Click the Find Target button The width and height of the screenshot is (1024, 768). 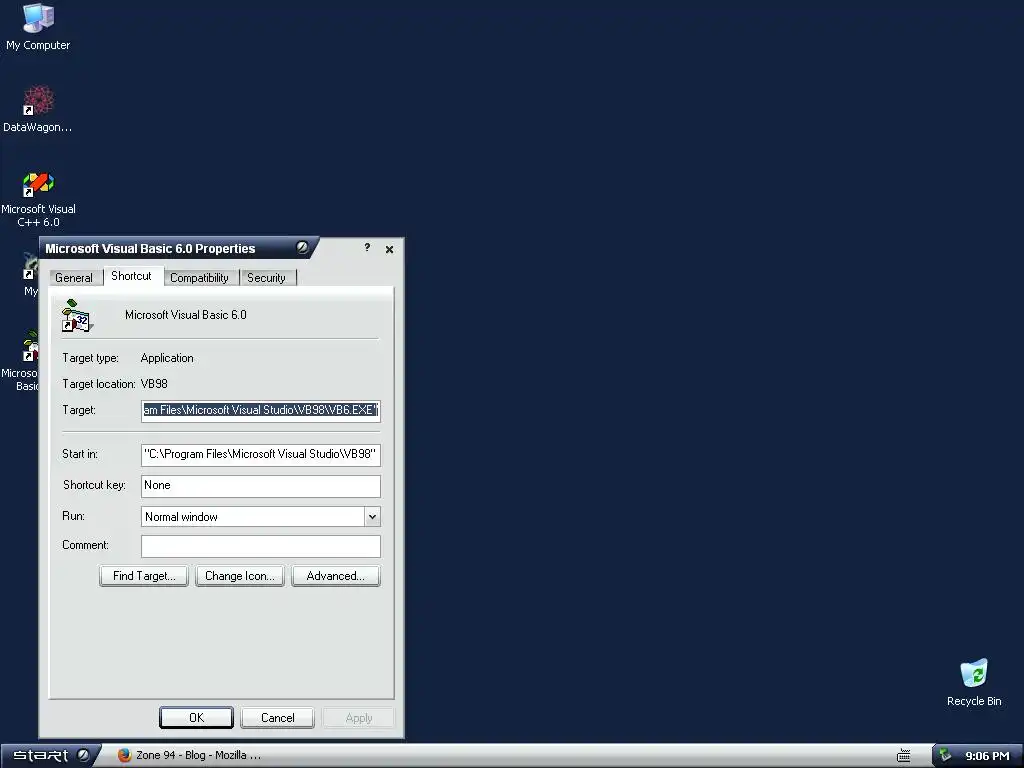click(144, 576)
